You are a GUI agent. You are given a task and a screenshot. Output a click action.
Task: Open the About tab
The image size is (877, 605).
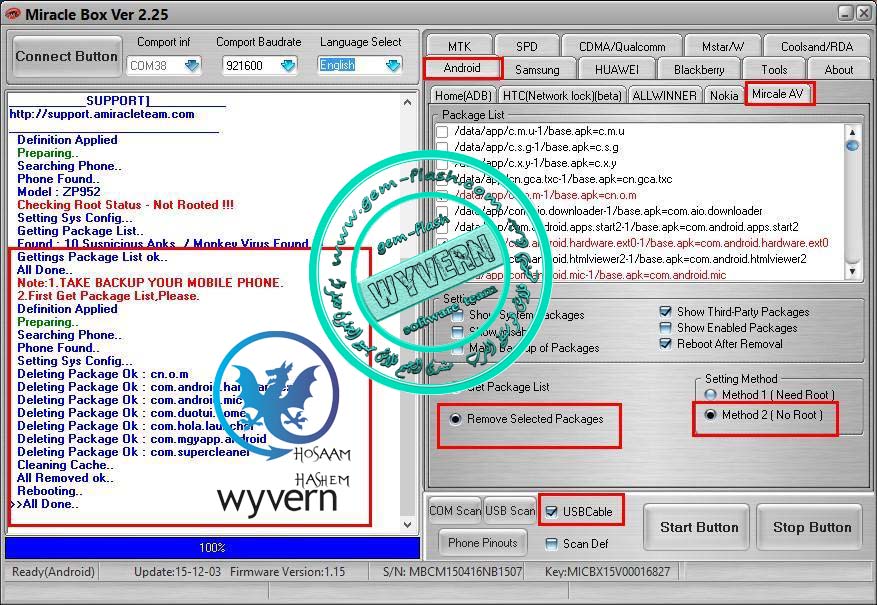coord(838,70)
